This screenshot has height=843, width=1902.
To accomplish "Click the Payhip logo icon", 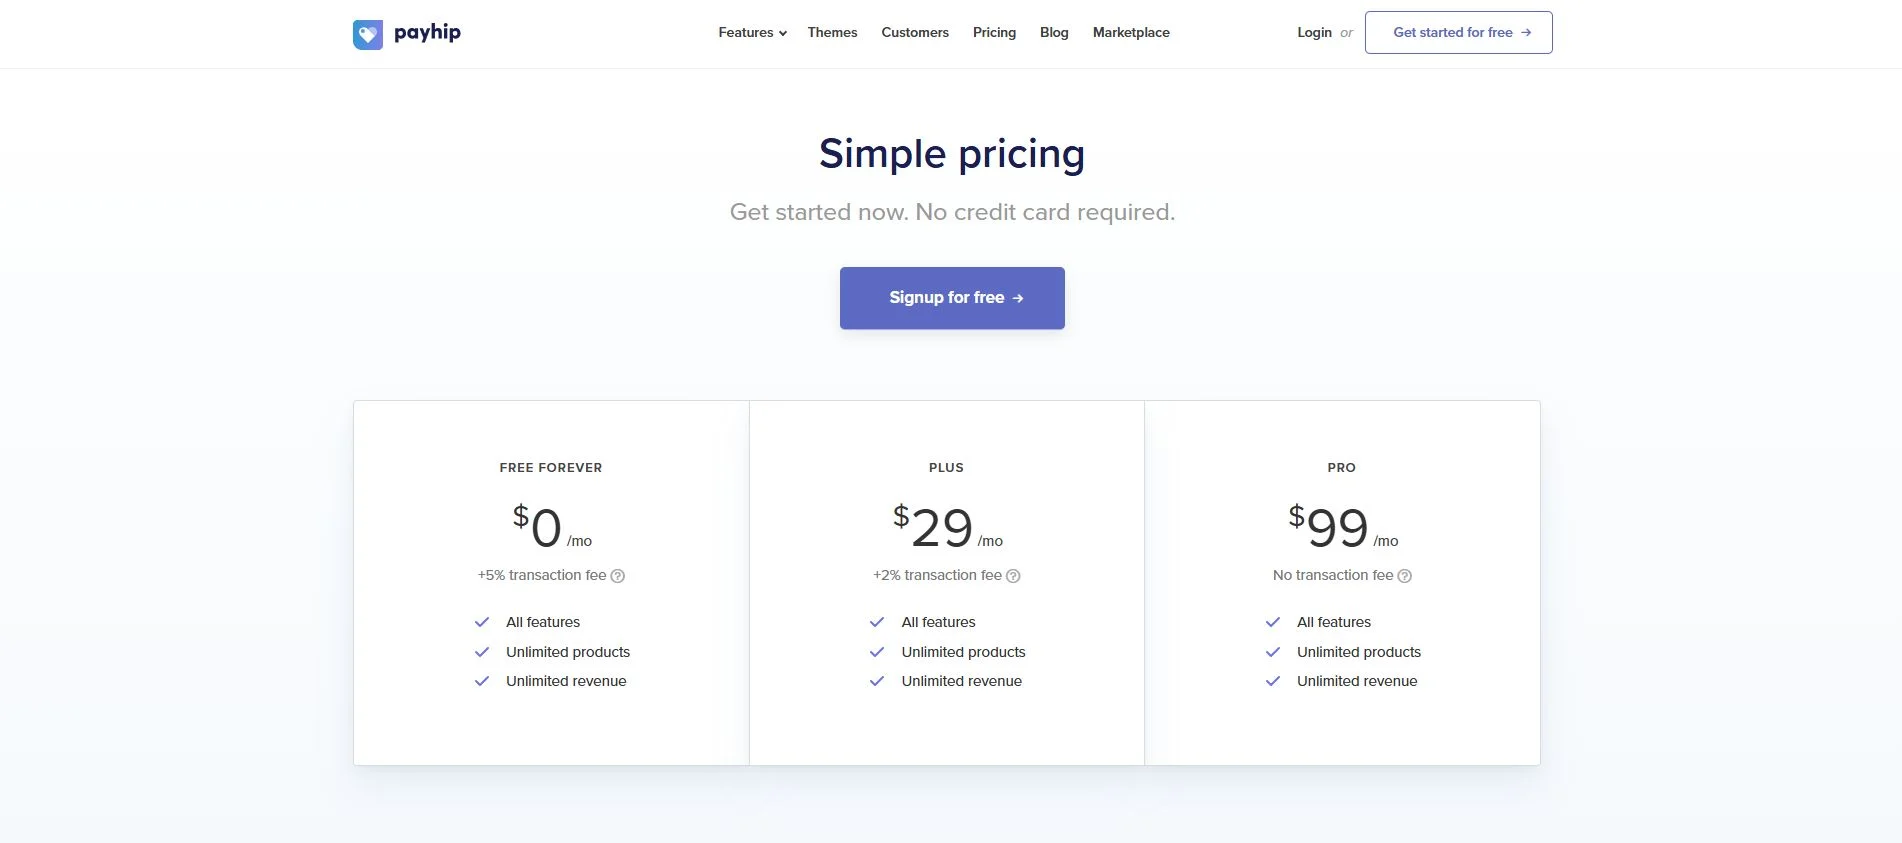I will coord(368,32).
